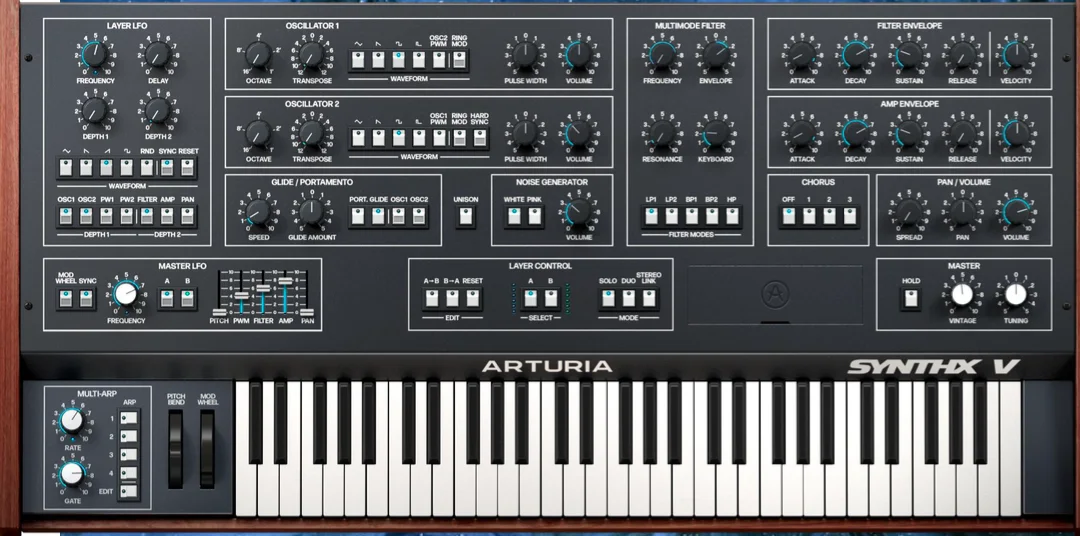
Task: Select Multi-Arp slot 3 button
Action: coord(129,455)
